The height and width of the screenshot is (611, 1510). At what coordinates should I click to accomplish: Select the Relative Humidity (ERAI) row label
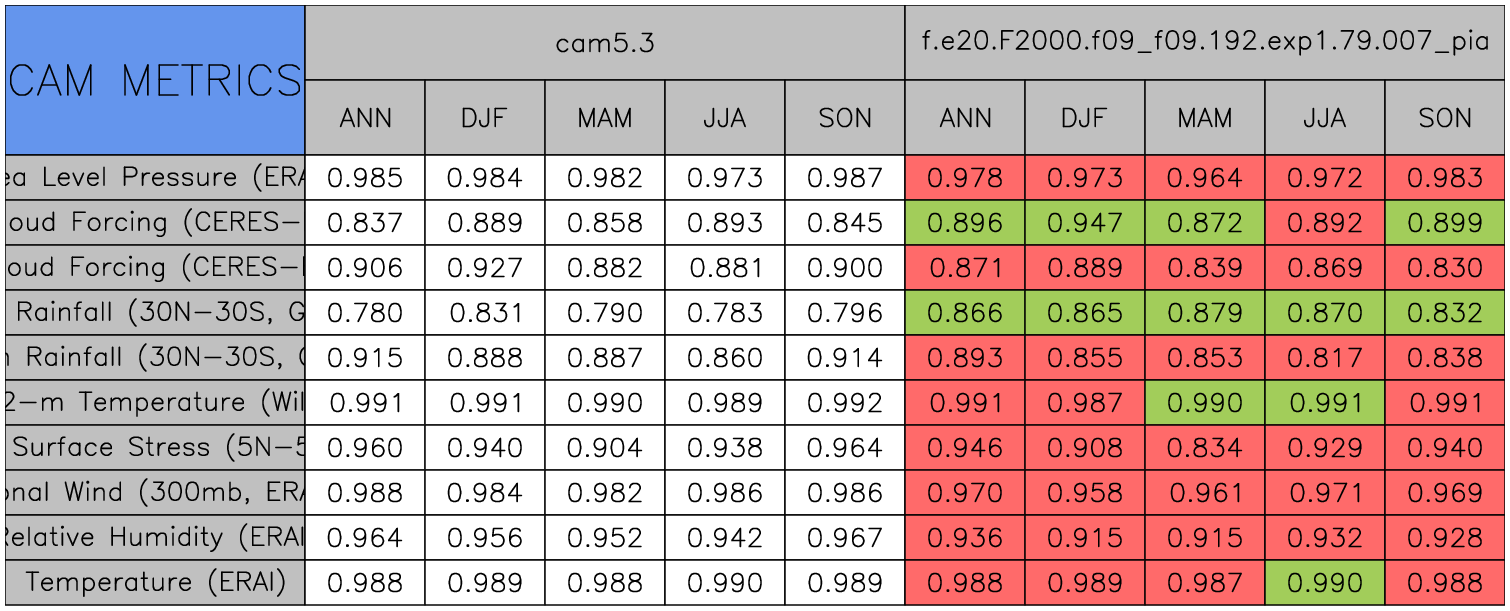(x=155, y=538)
